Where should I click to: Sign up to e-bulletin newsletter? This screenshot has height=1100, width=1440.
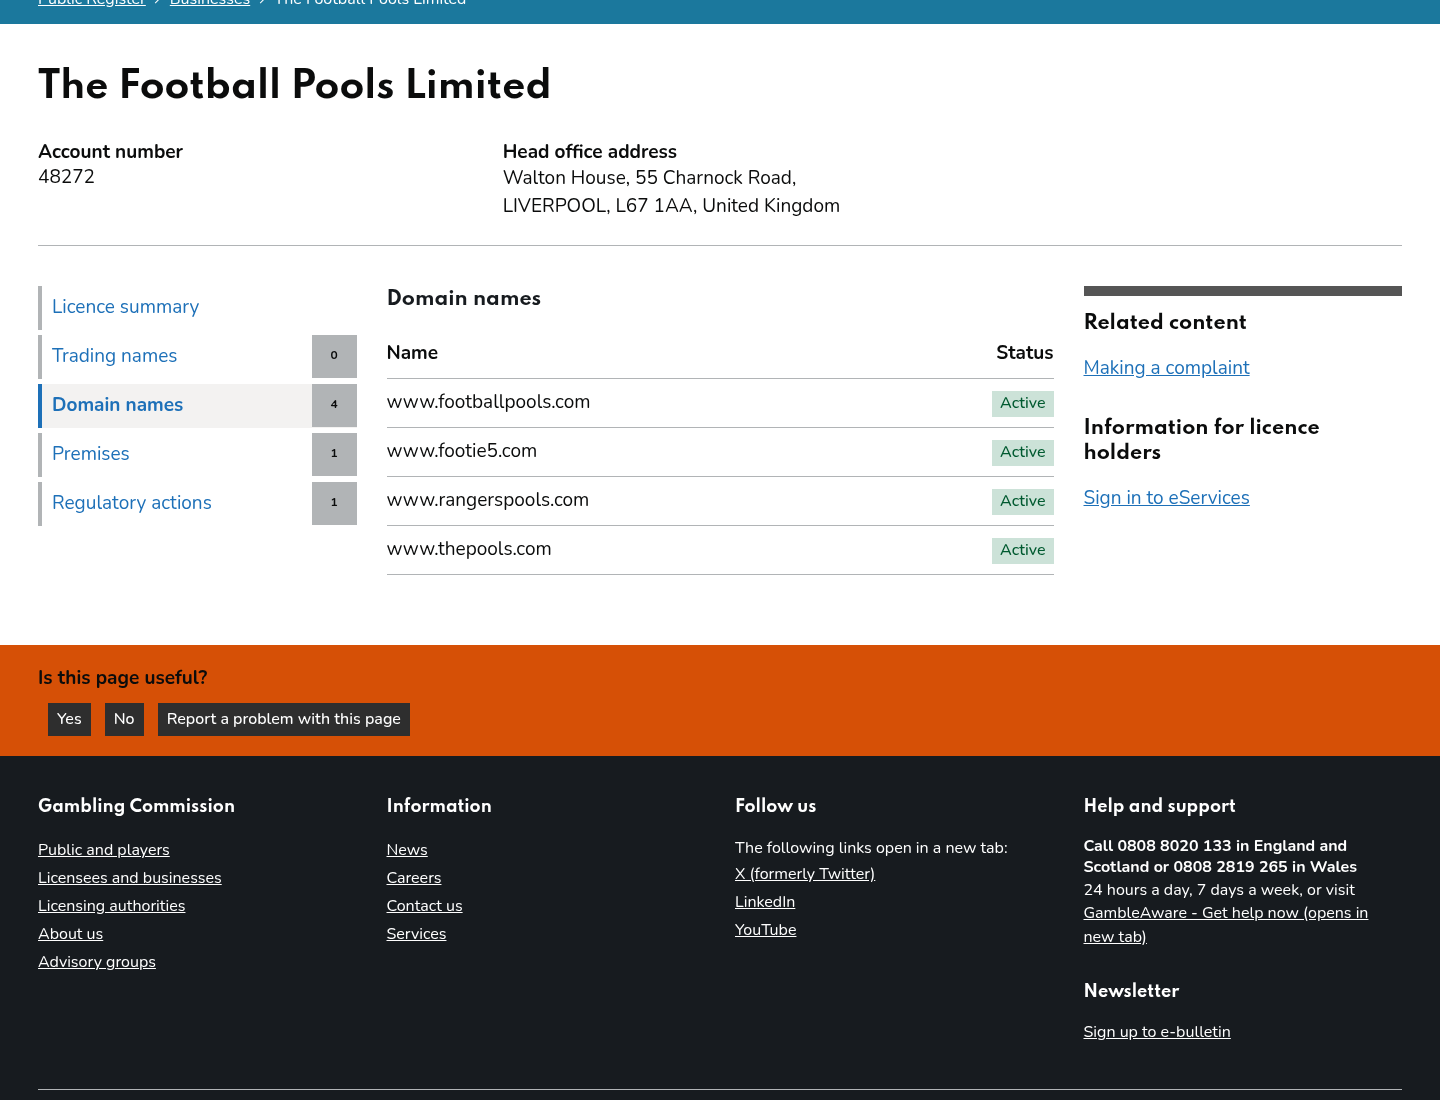[1157, 1032]
